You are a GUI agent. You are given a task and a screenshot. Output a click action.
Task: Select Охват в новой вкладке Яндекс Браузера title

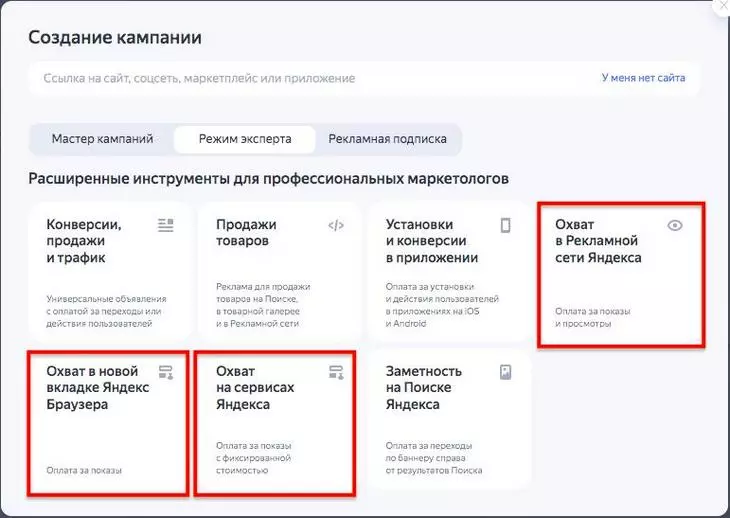pos(98,388)
